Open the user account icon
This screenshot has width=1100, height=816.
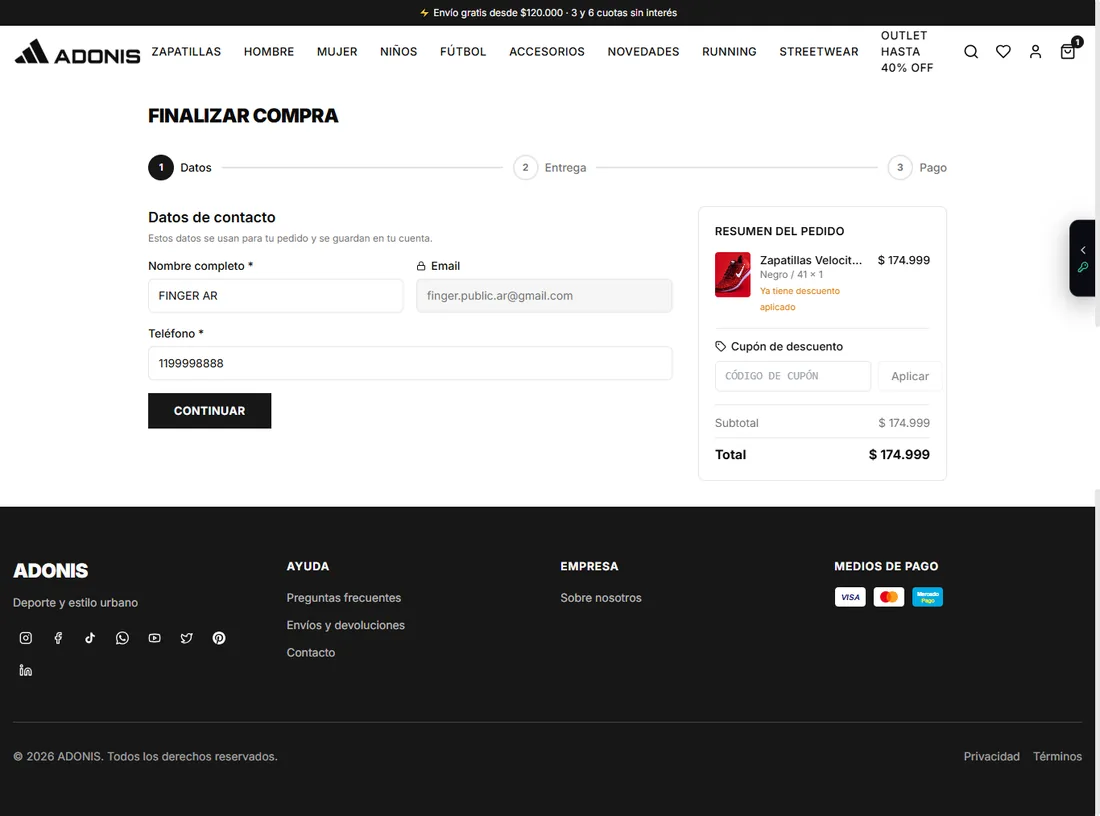[x=1035, y=51]
